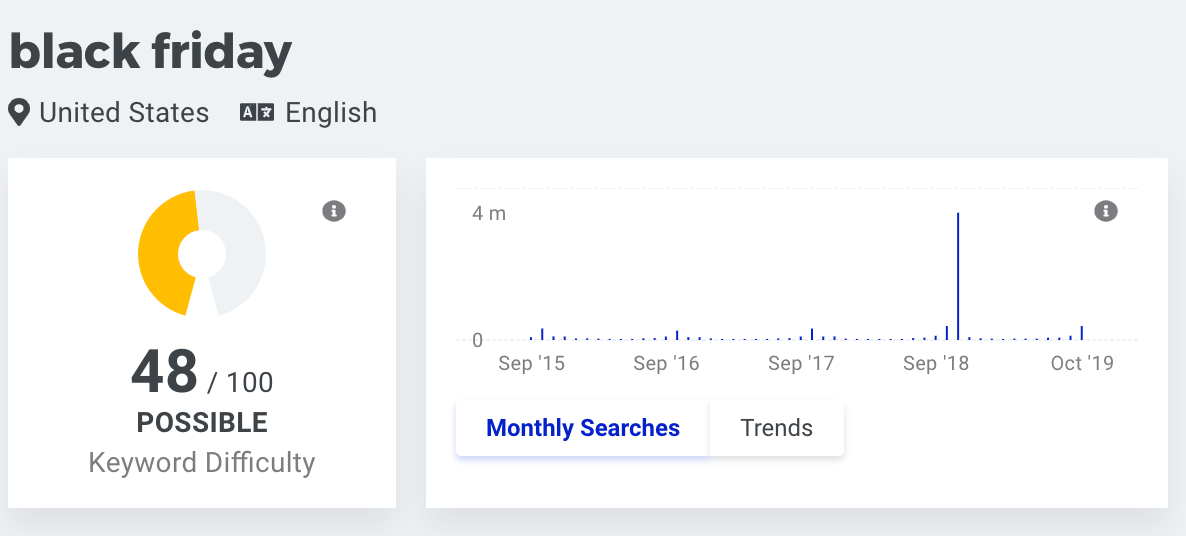The width and height of the screenshot is (1186, 536).
Task: Click info icon in searches chart card
Action: pyautogui.click(x=1105, y=211)
